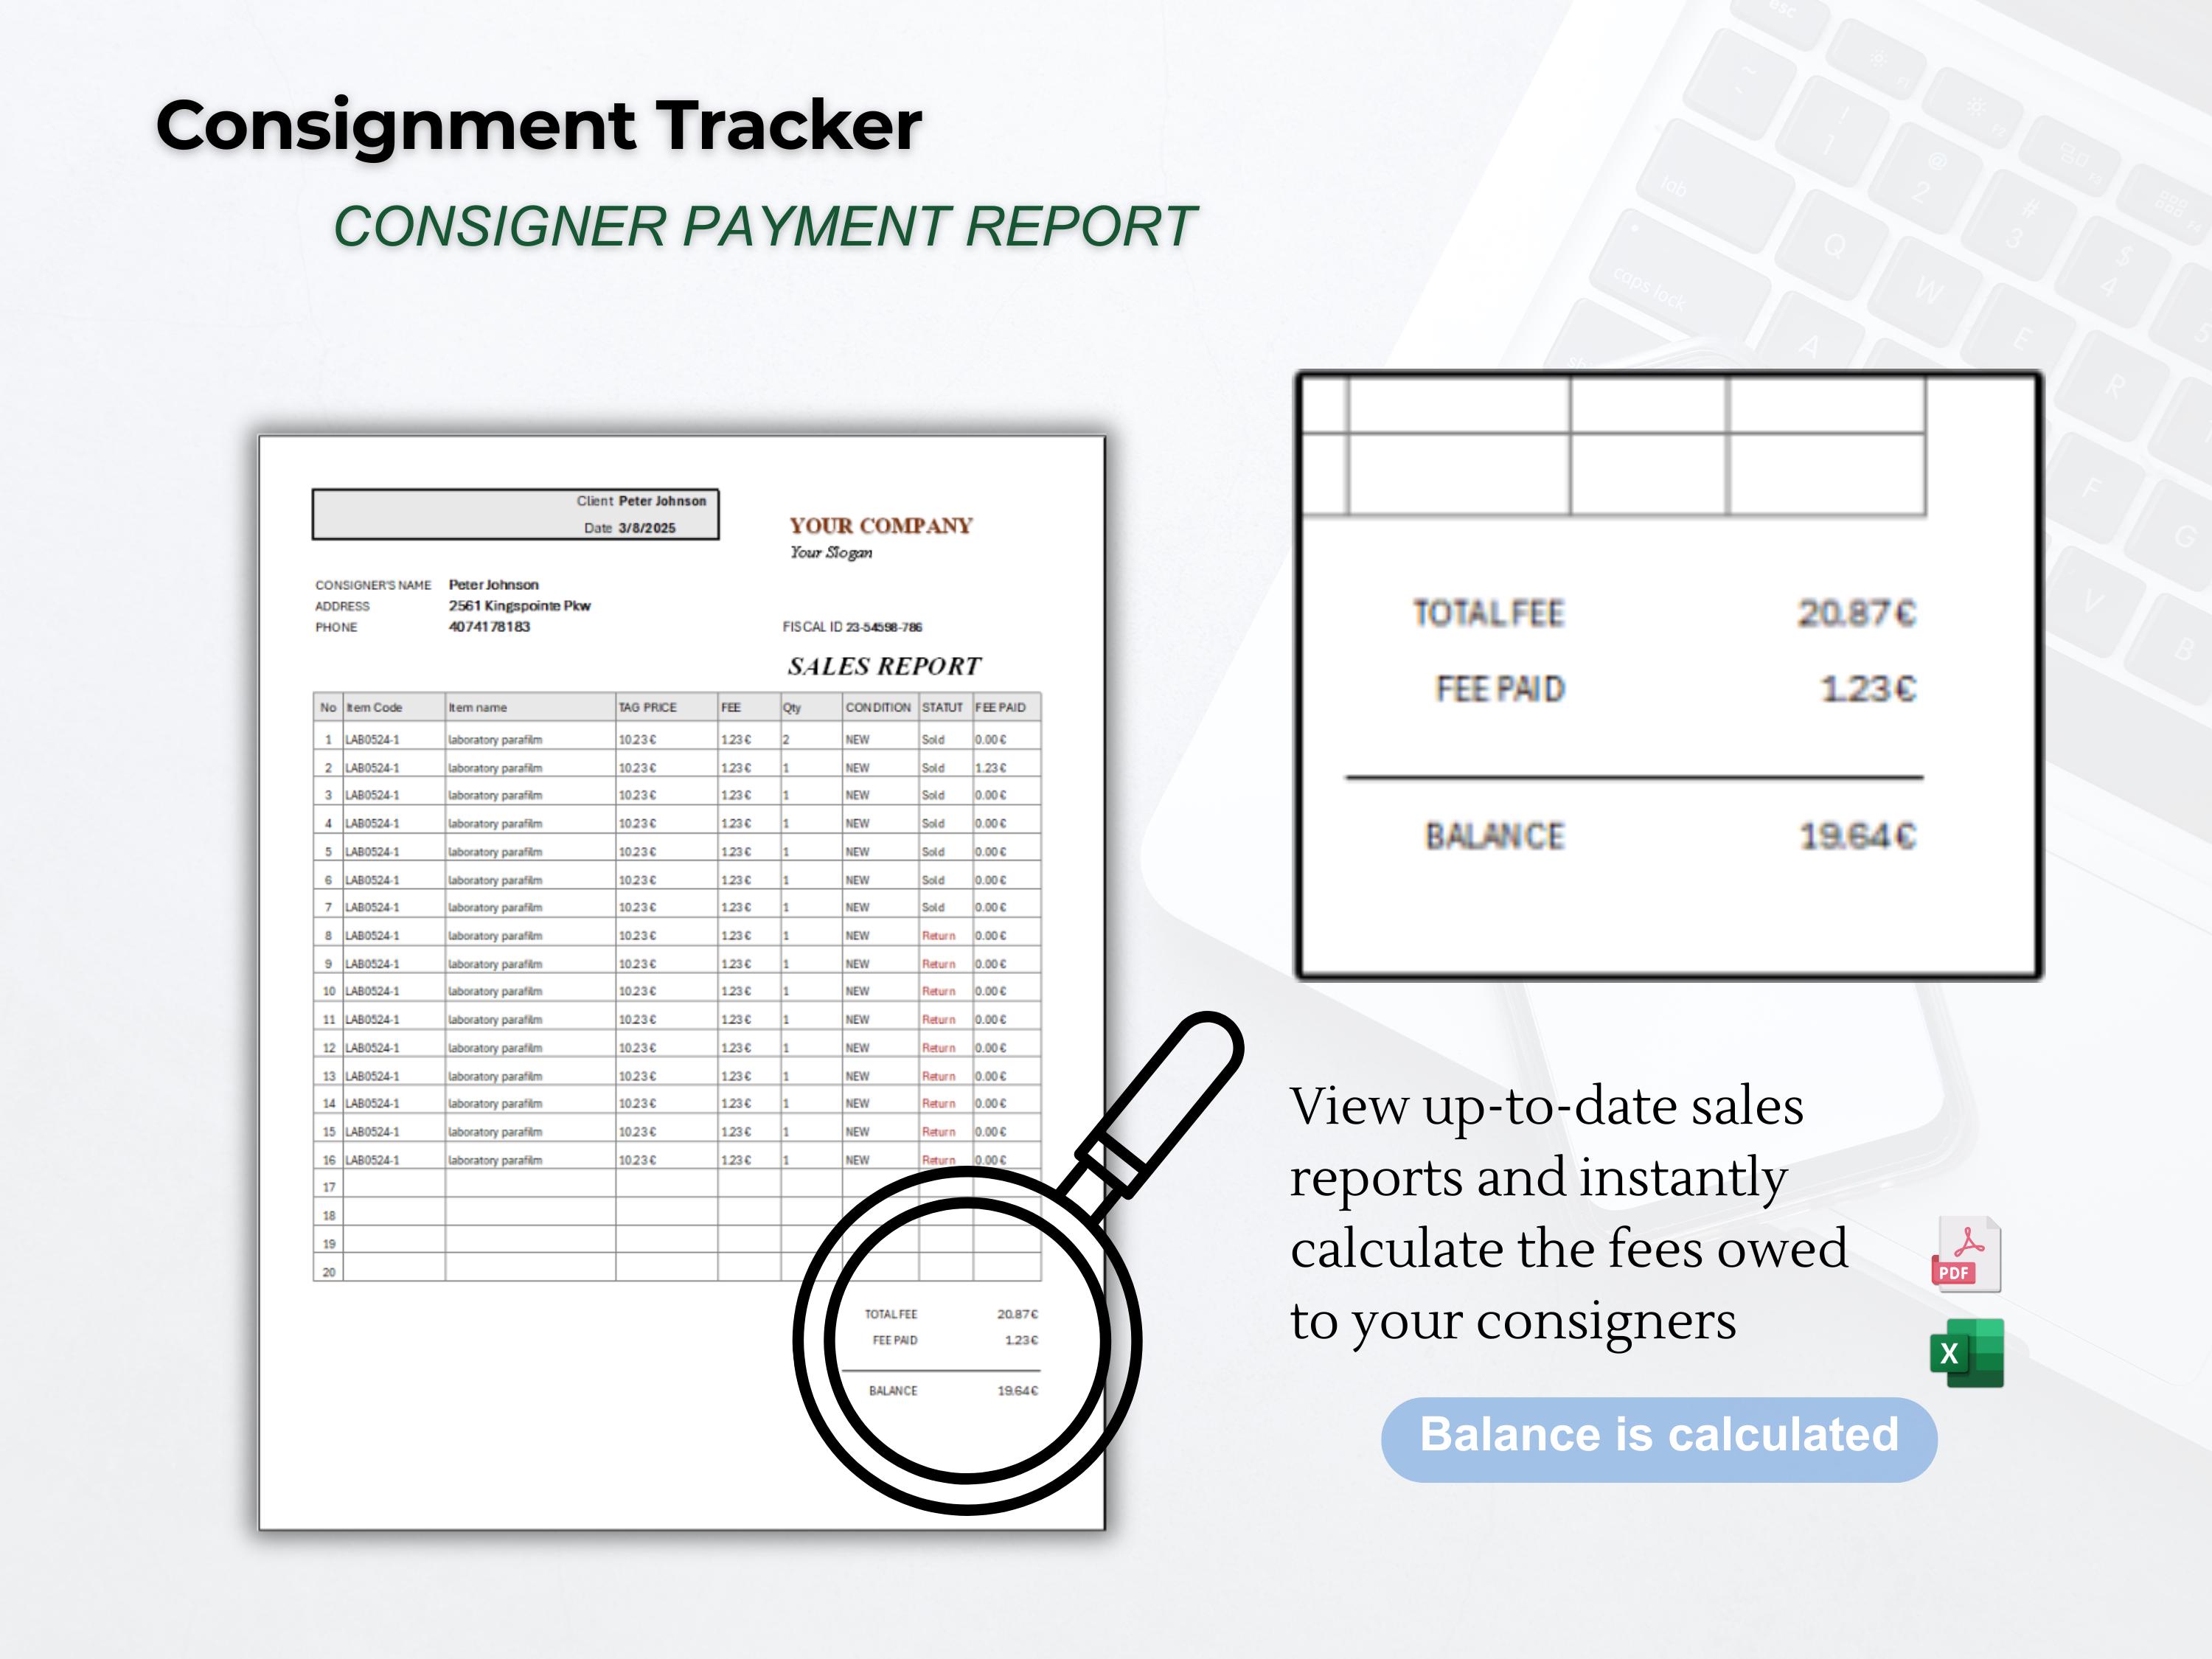Click the address '2561 Kingspointe Pkw'

point(519,606)
